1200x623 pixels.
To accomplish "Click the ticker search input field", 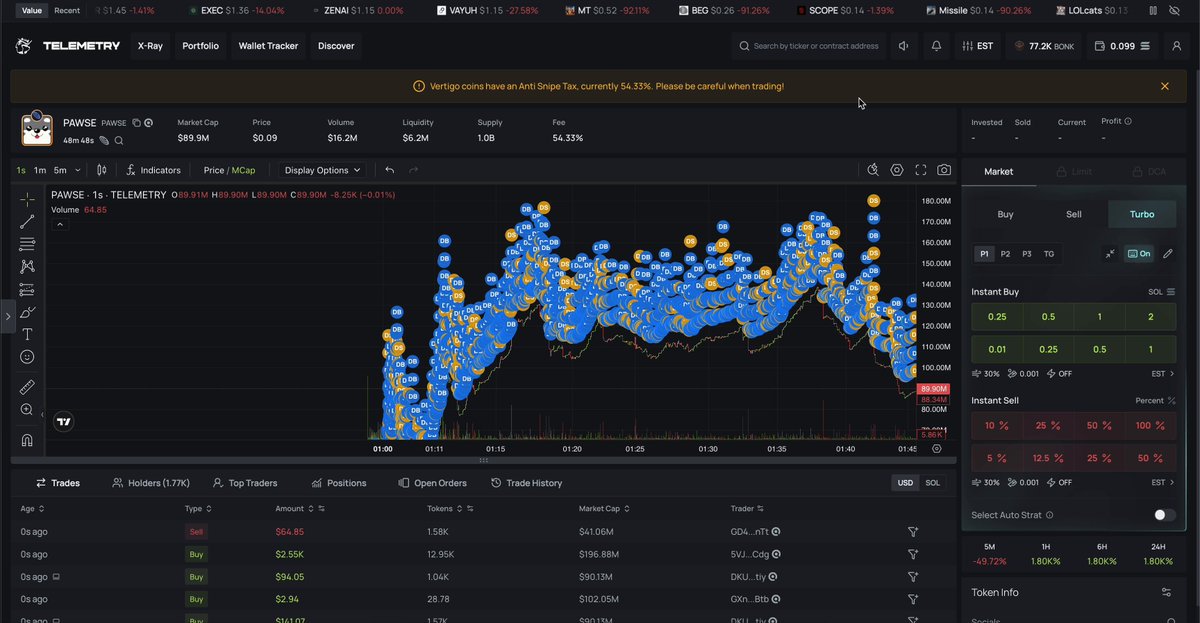I will click(x=808, y=46).
